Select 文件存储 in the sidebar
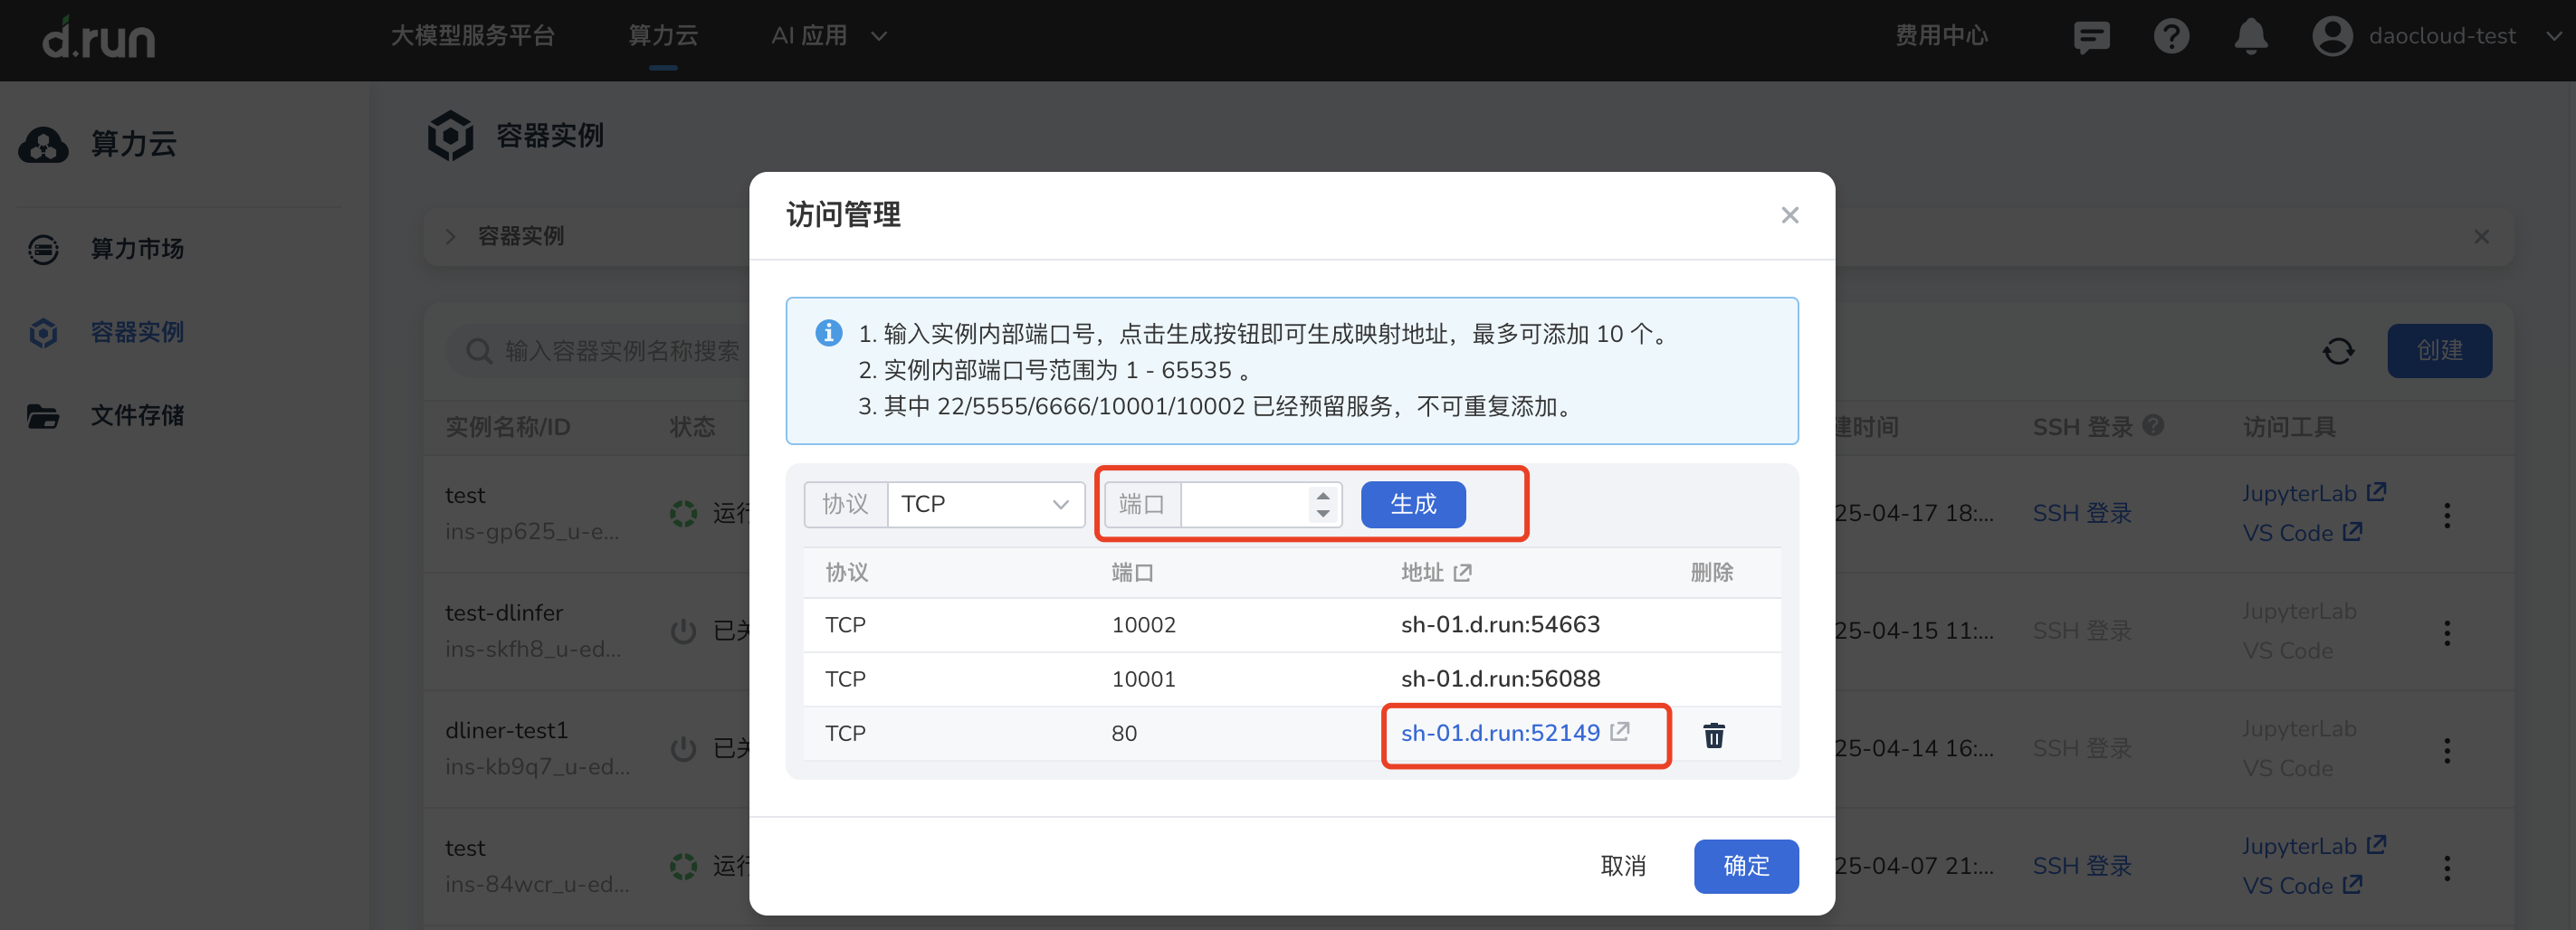Viewport: 2576px width, 930px height. pyautogui.click(x=137, y=415)
